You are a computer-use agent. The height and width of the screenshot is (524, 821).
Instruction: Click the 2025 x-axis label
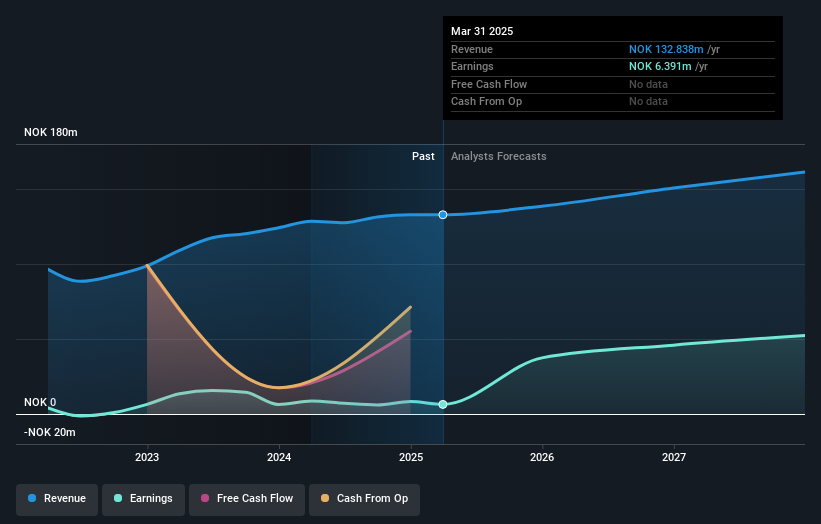[x=411, y=457]
